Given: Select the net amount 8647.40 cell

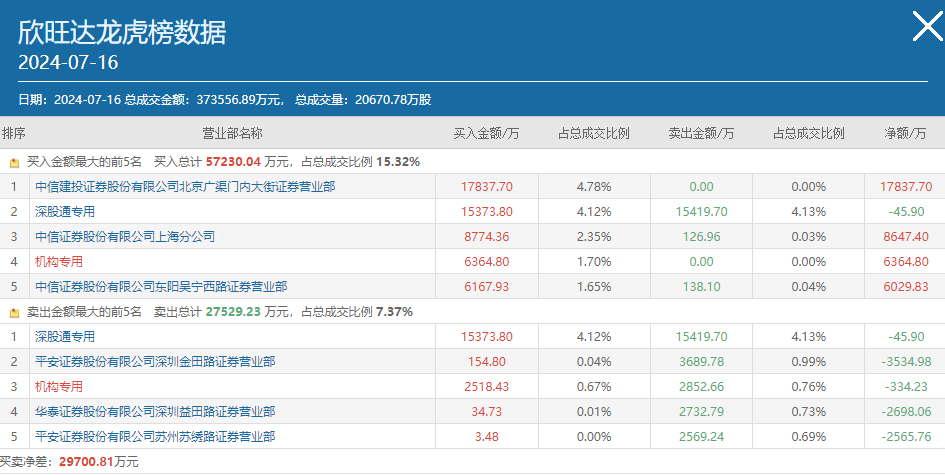Looking at the screenshot, I should click(x=906, y=237).
